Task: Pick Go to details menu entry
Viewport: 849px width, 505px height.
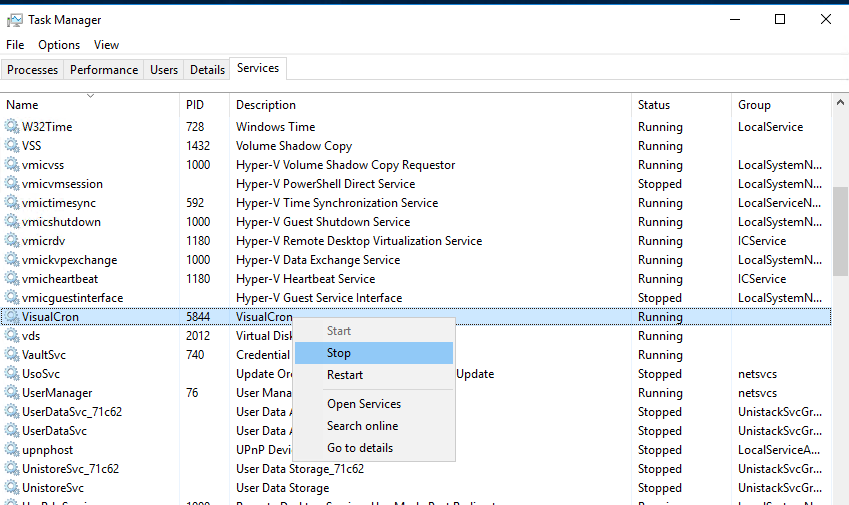Action: 360,448
